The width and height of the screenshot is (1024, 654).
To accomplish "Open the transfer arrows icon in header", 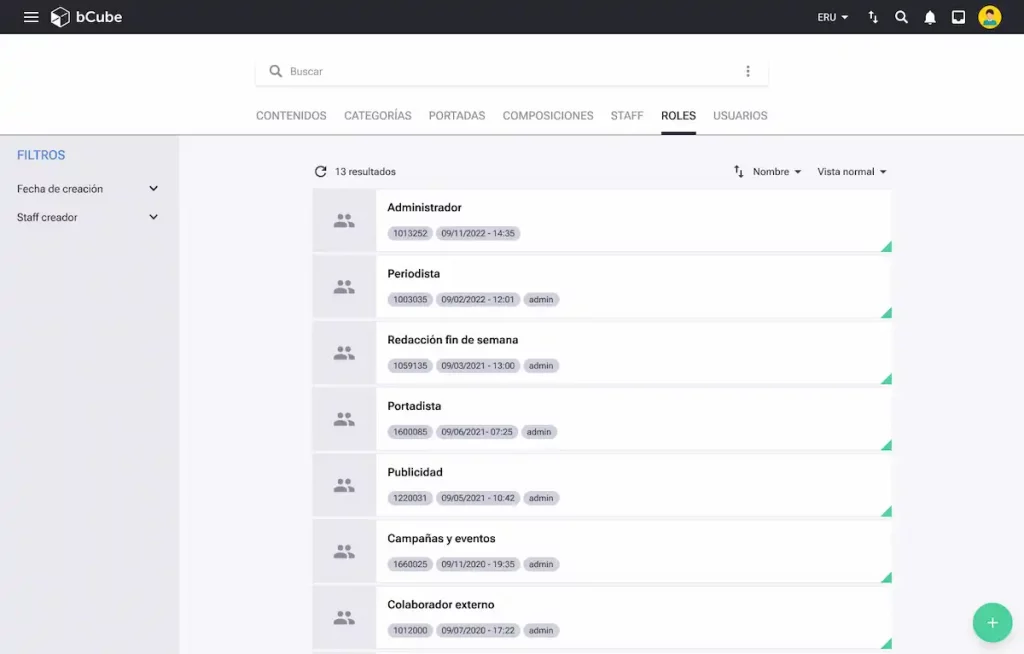I will (x=873, y=17).
